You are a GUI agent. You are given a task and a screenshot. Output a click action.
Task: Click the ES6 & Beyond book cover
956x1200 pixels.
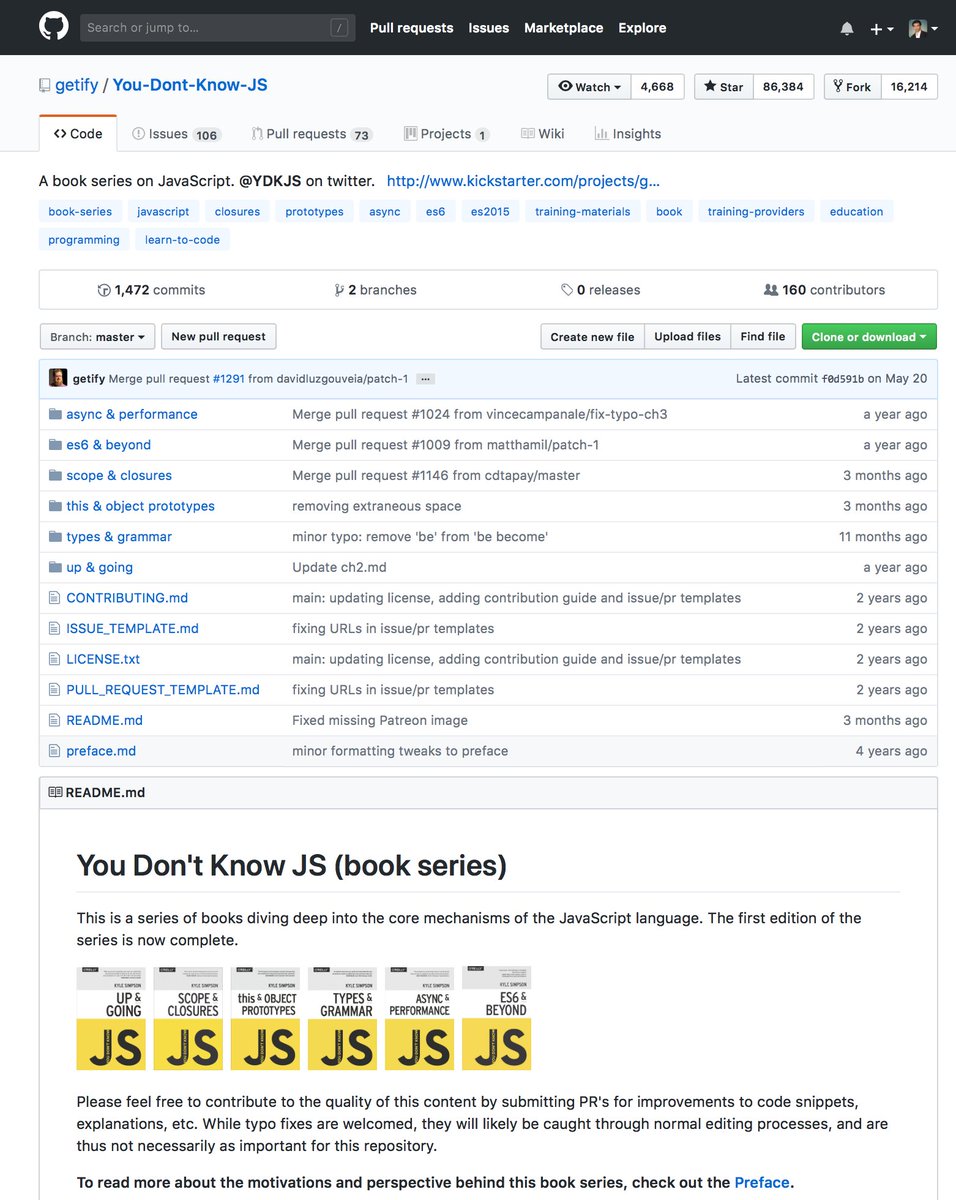[x=497, y=1018]
